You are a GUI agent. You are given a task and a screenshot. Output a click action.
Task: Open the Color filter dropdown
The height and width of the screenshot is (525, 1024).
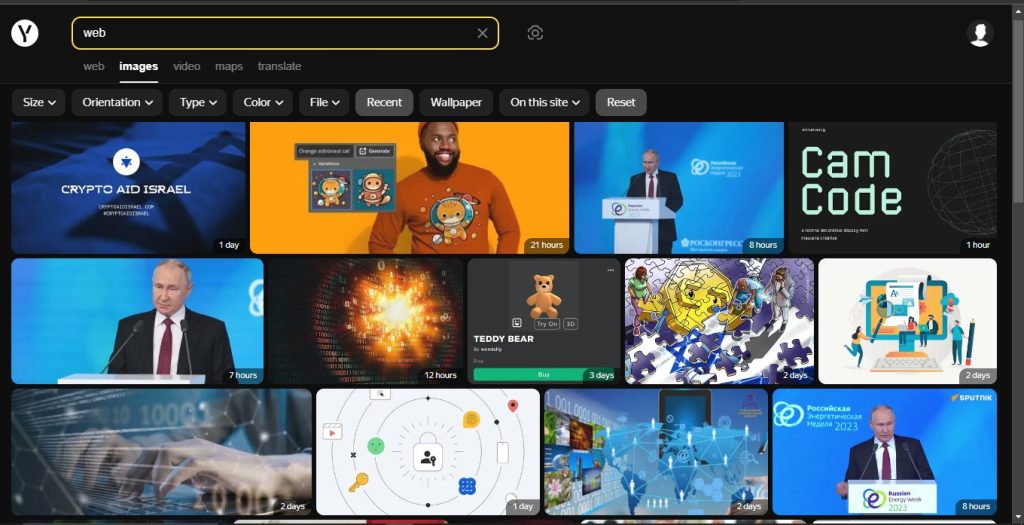(263, 103)
